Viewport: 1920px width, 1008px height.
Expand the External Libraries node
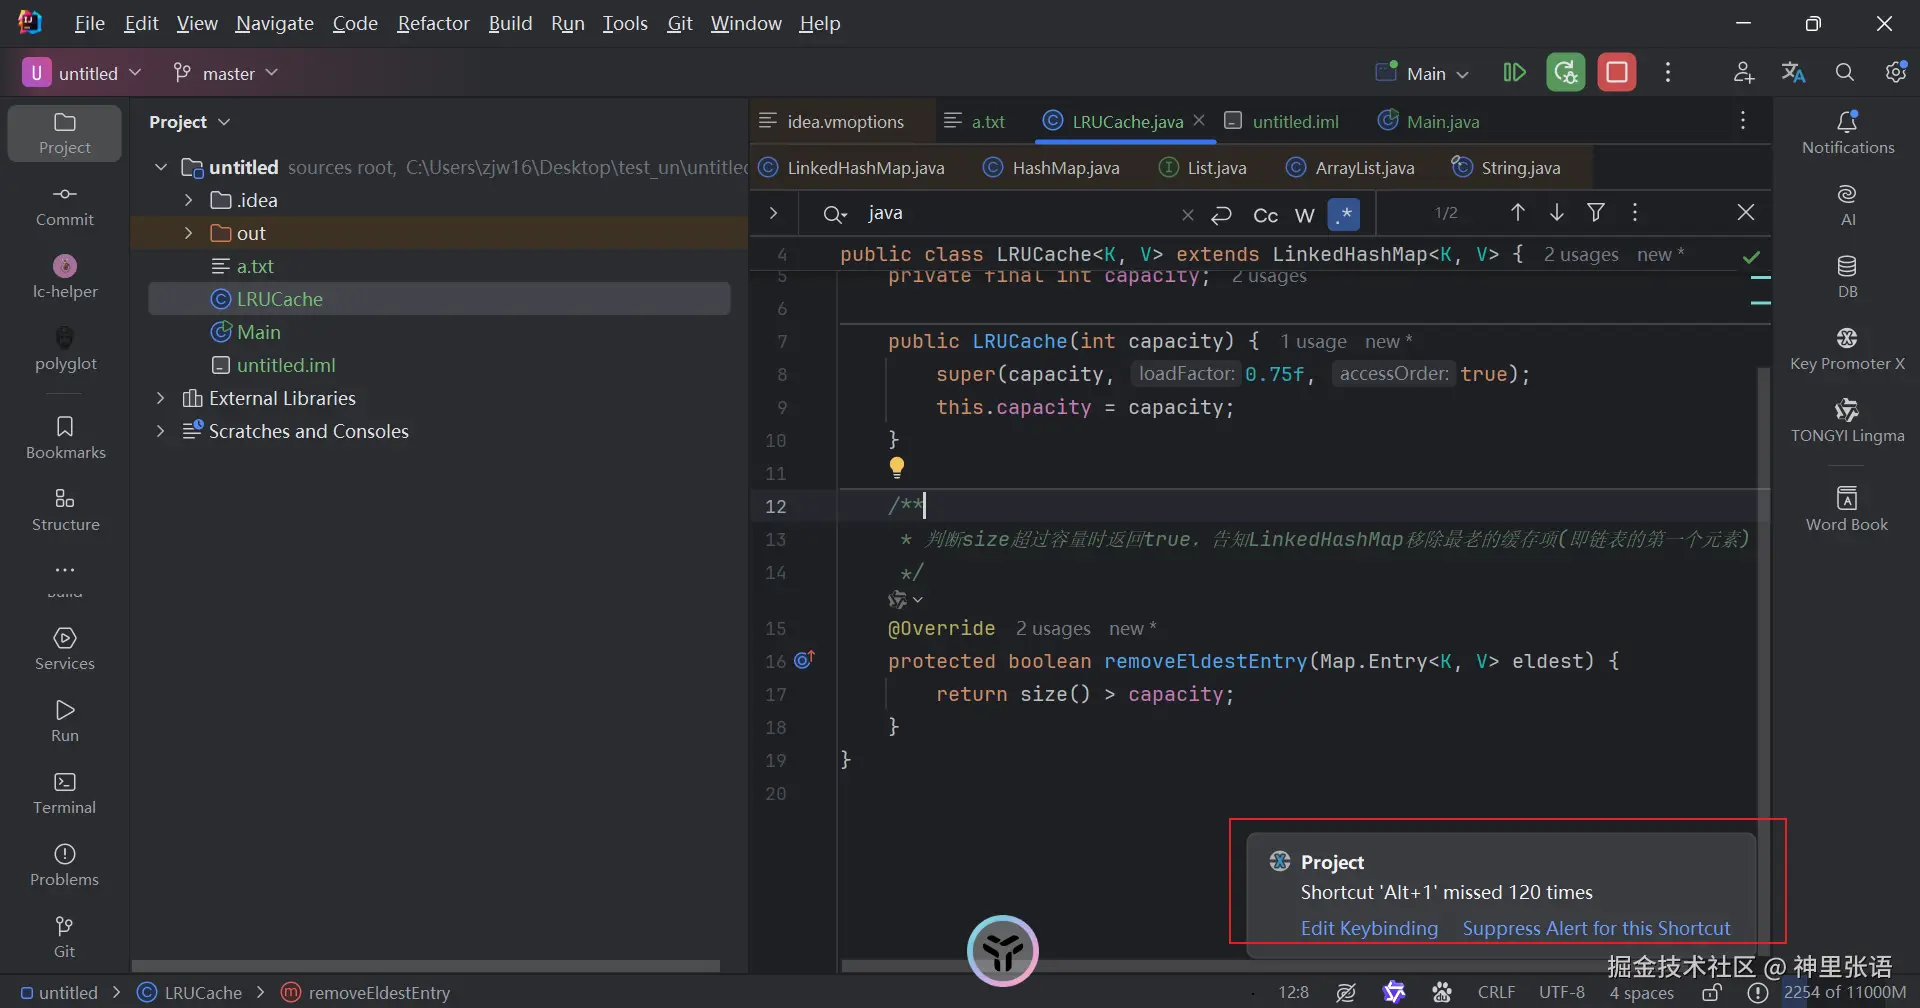tap(160, 398)
